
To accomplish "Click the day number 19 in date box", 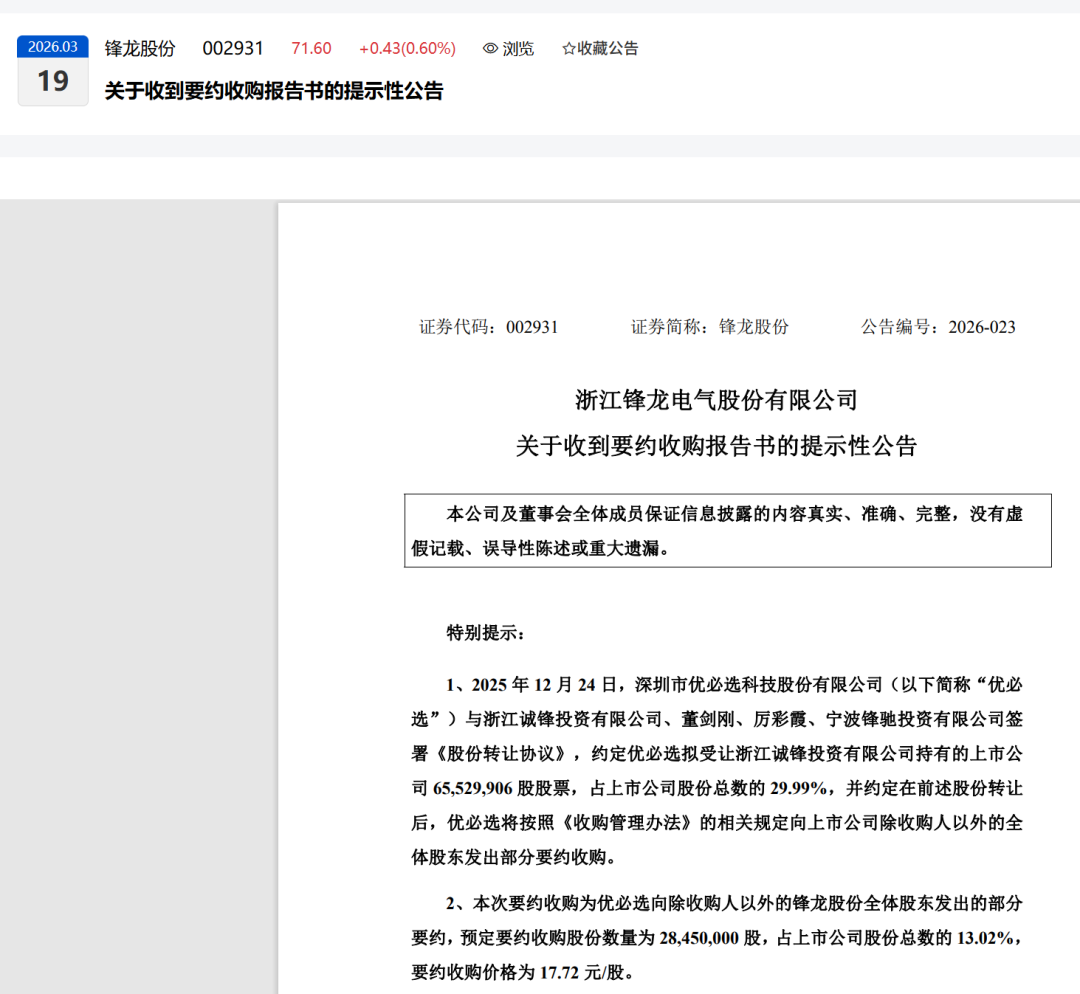I will click(x=53, y=81).
